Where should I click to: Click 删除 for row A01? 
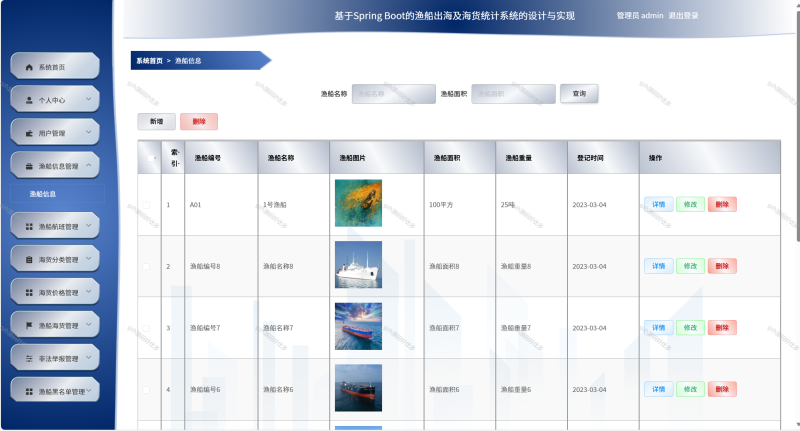[722, 205]
